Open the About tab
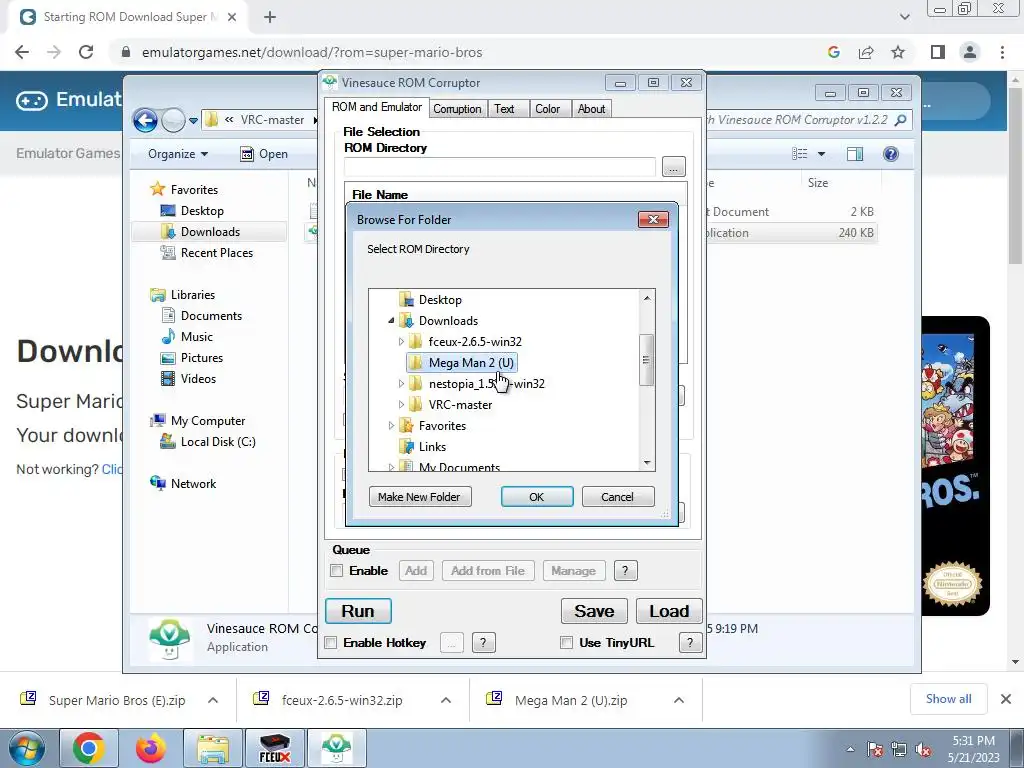The width and height of the screenshot is (1024, 768). (x=591, y=109)
